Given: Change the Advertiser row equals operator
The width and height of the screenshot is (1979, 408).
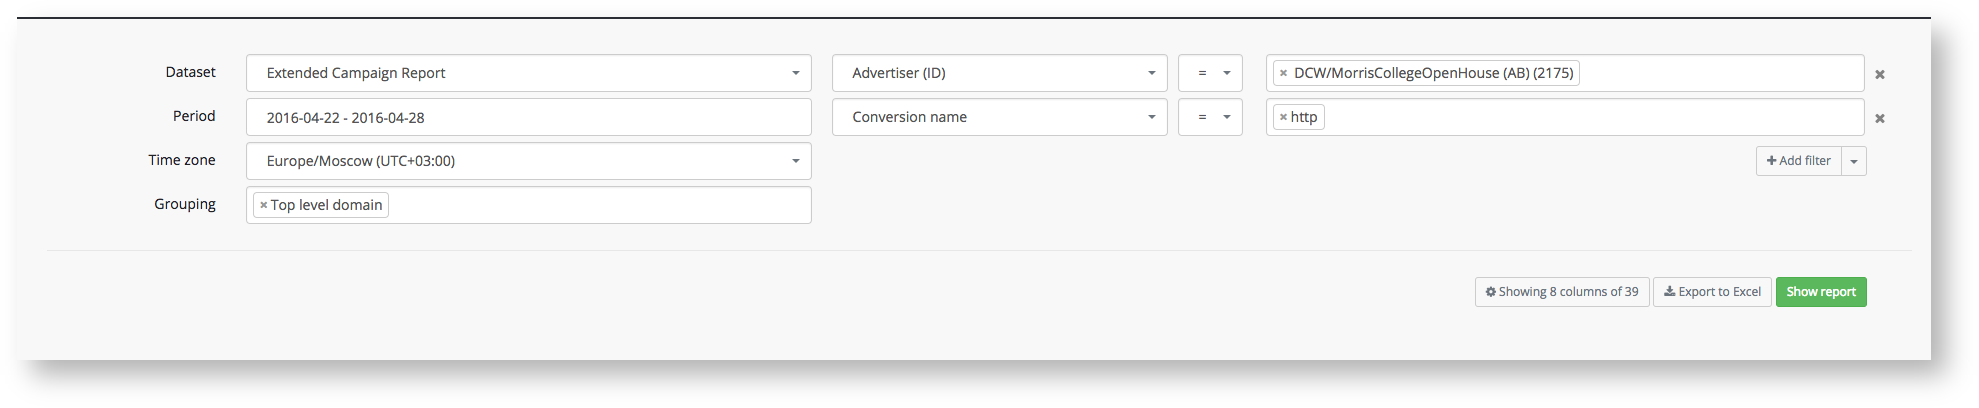Looking at the screenshot, I should (x=1210, y=73).
